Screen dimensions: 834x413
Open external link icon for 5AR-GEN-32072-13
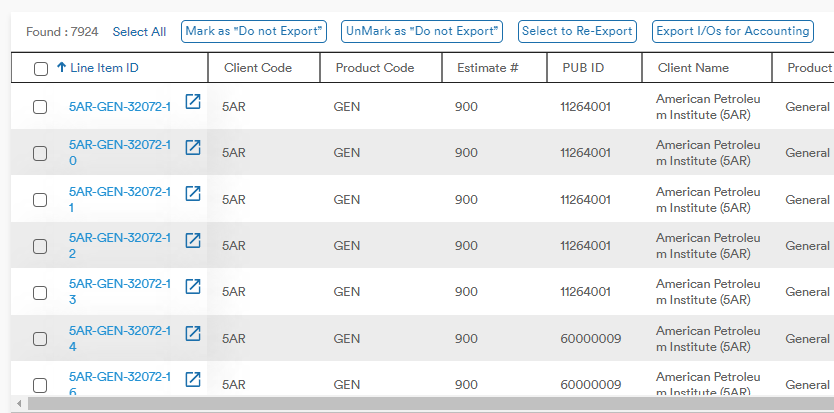pos(193,287)
